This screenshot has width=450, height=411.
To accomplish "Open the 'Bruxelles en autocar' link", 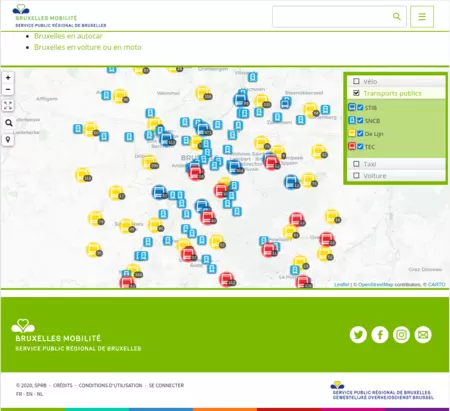I will pyautogui.click(x=68, y=36).
